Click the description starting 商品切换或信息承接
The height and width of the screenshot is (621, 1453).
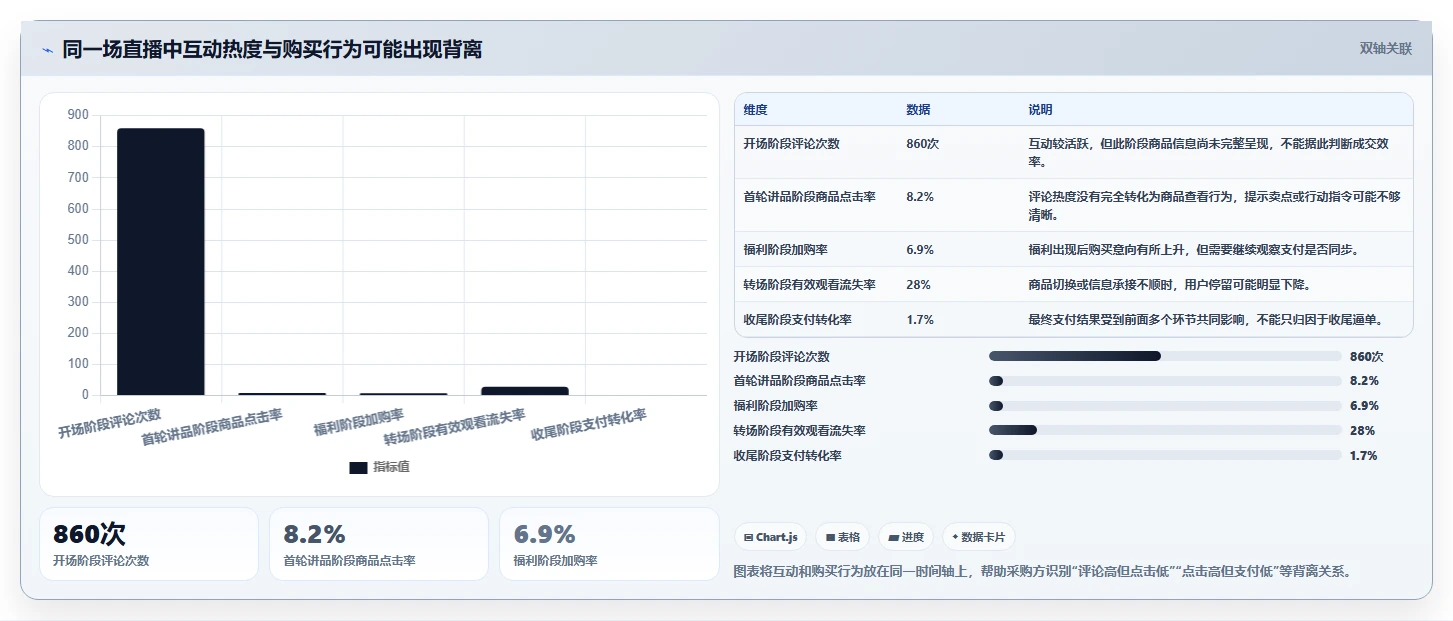tap(1169, 284)
